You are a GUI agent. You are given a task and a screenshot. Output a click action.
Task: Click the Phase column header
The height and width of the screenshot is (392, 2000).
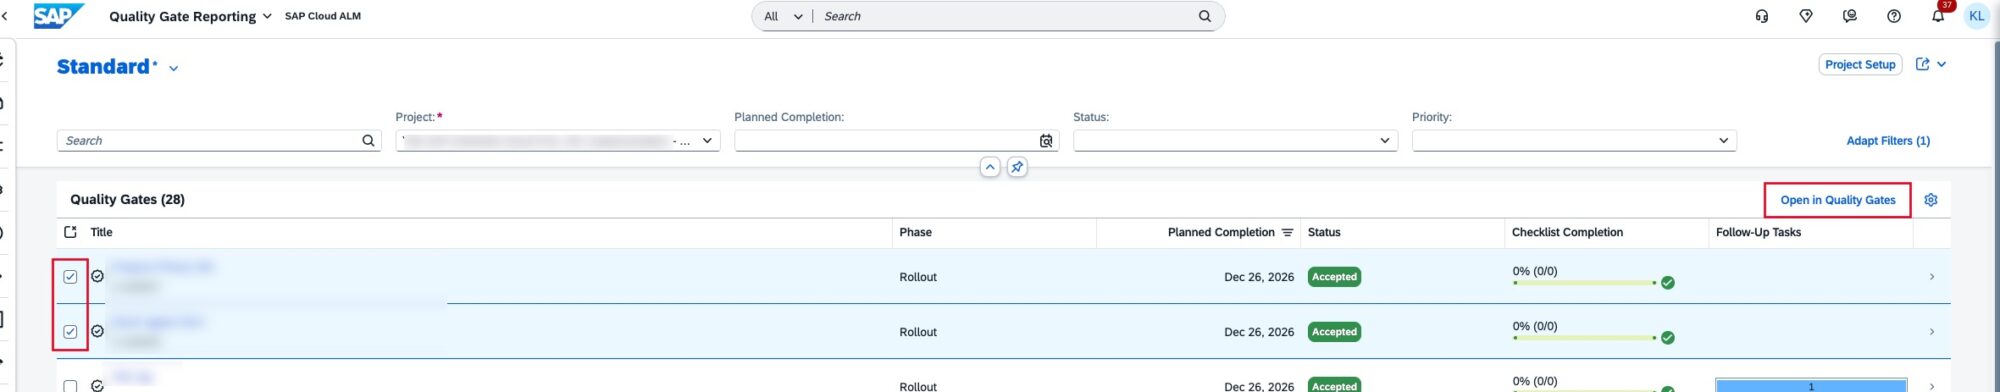[x=915, y=232]
